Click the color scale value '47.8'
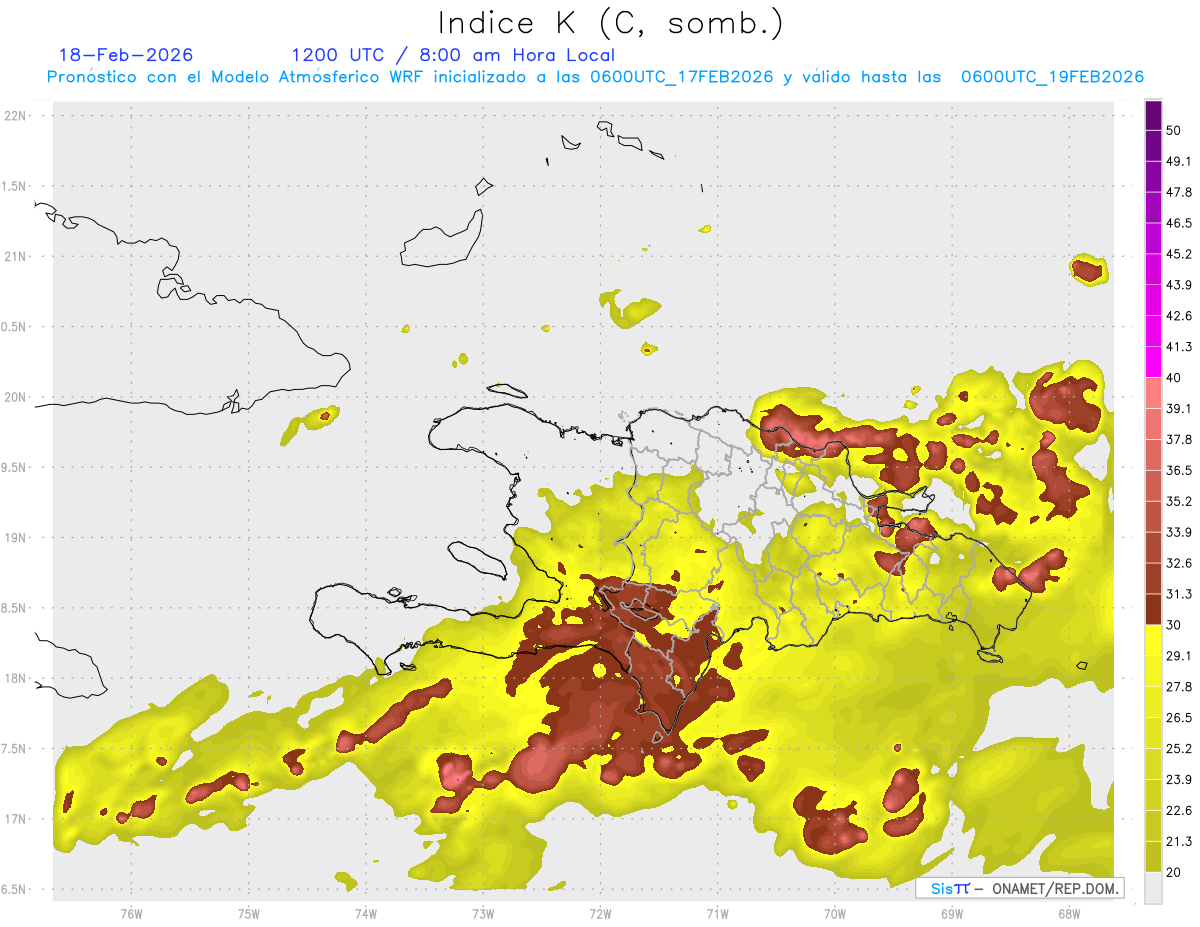The image size is (1200, 927). click(x=1178, y=192)
